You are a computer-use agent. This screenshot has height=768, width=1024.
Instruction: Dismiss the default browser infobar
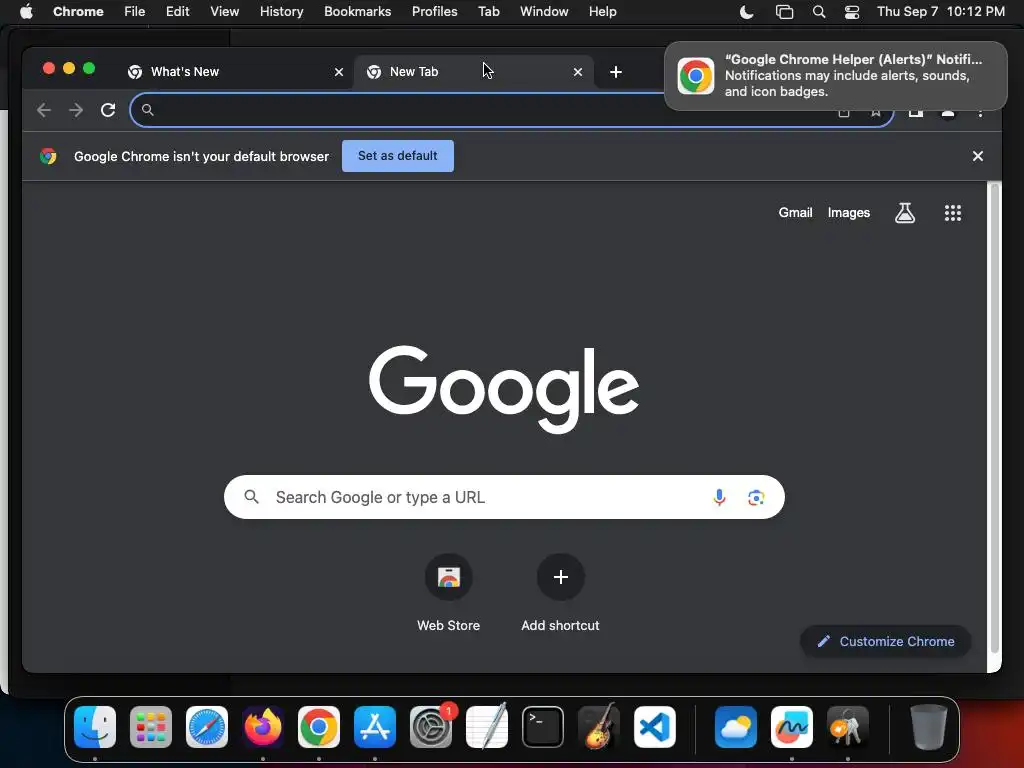point(978,156)
